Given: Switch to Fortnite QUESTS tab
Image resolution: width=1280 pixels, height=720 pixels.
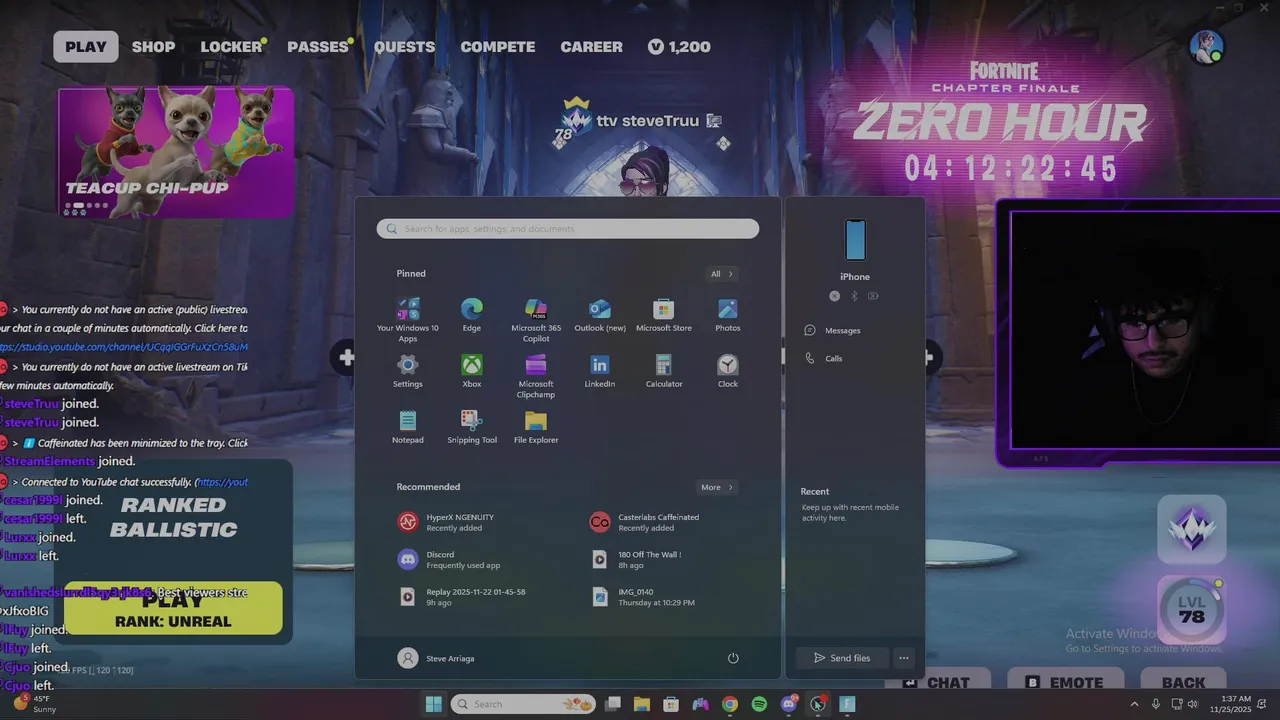Looking at the screenshot, I should click(x=404, y=47).
